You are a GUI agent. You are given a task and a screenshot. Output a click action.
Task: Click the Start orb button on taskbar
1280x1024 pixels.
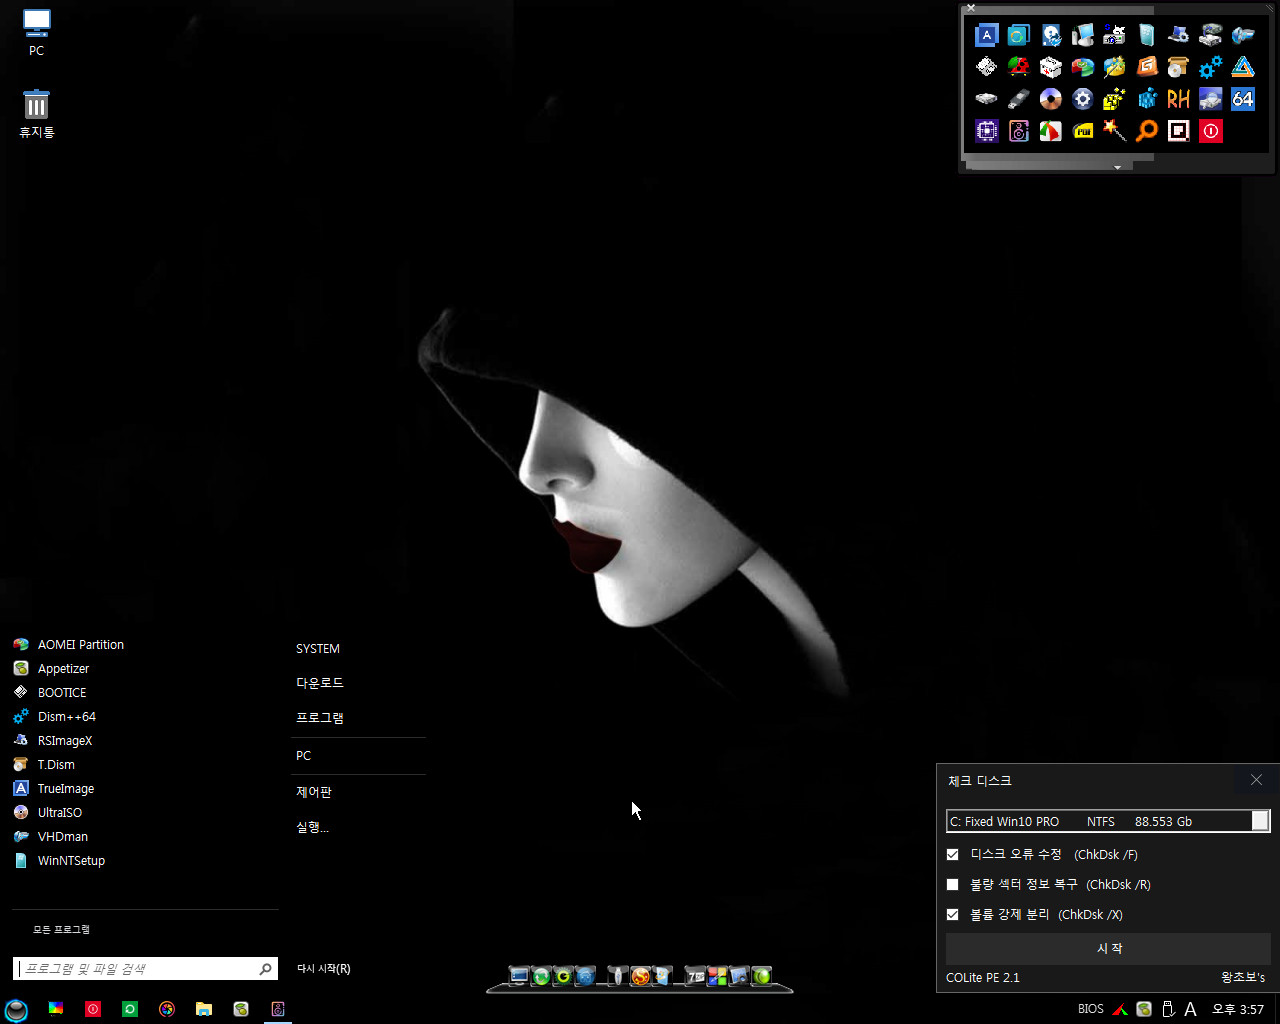pos(16,1009)
